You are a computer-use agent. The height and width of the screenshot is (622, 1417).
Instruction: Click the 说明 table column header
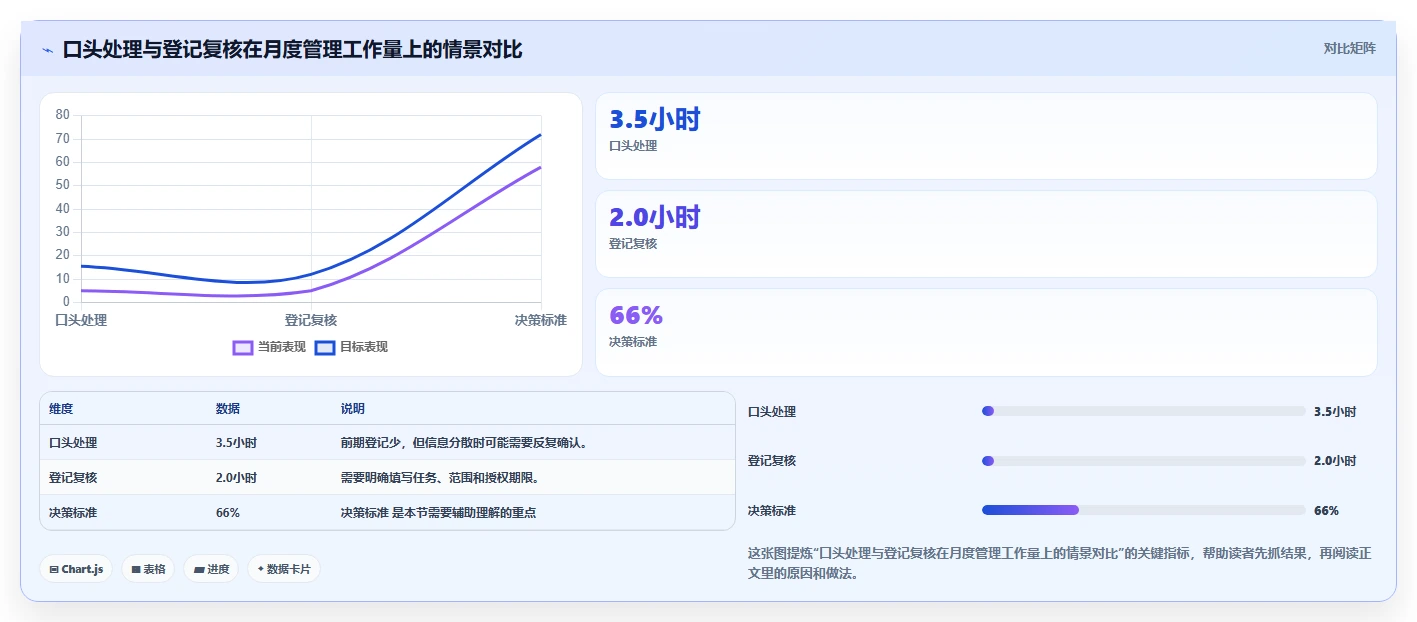point(353,409)
